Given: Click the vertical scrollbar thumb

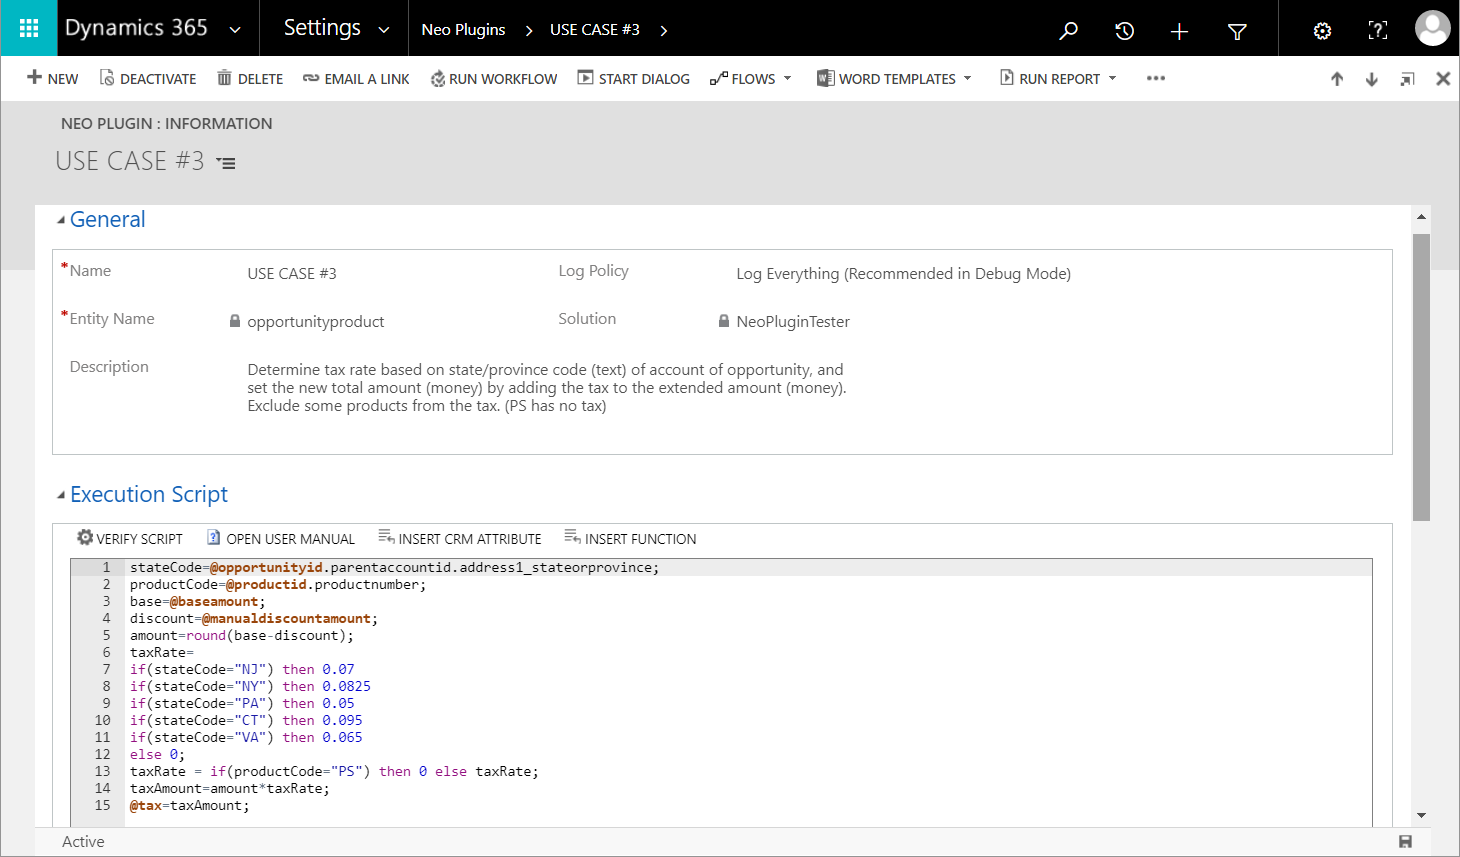Looking at the screenshot, I should (x=1421, y=377).
